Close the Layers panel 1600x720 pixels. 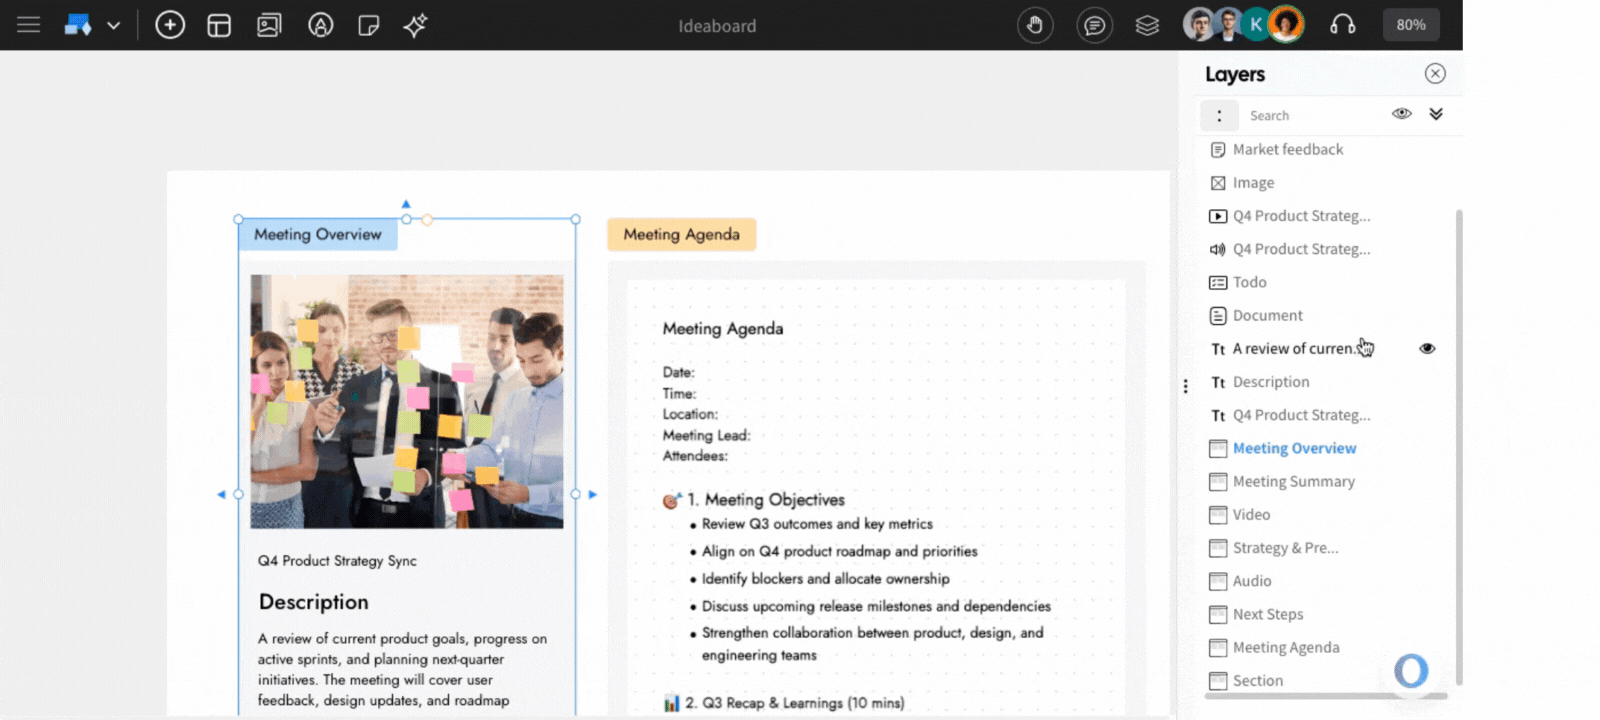(1435, 74)
